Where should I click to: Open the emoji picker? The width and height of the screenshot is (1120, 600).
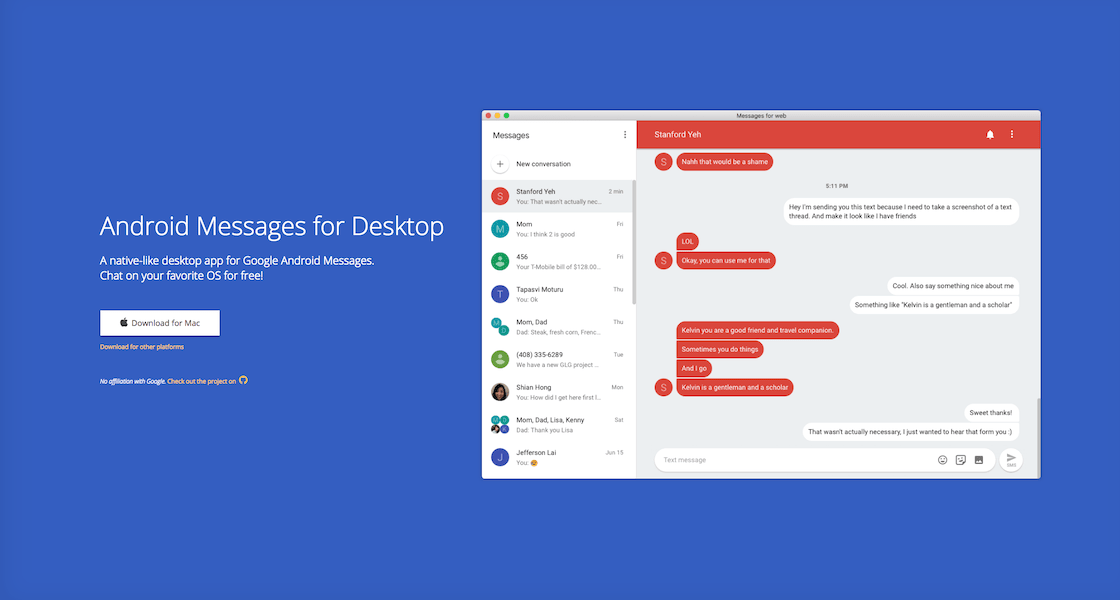(942, 459)
